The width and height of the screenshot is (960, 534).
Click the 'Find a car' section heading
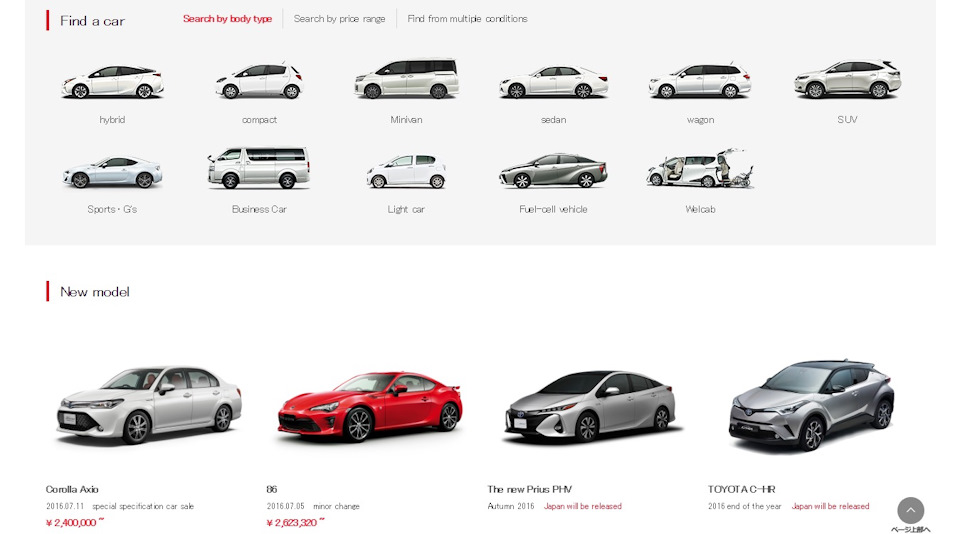coord(92,21)
